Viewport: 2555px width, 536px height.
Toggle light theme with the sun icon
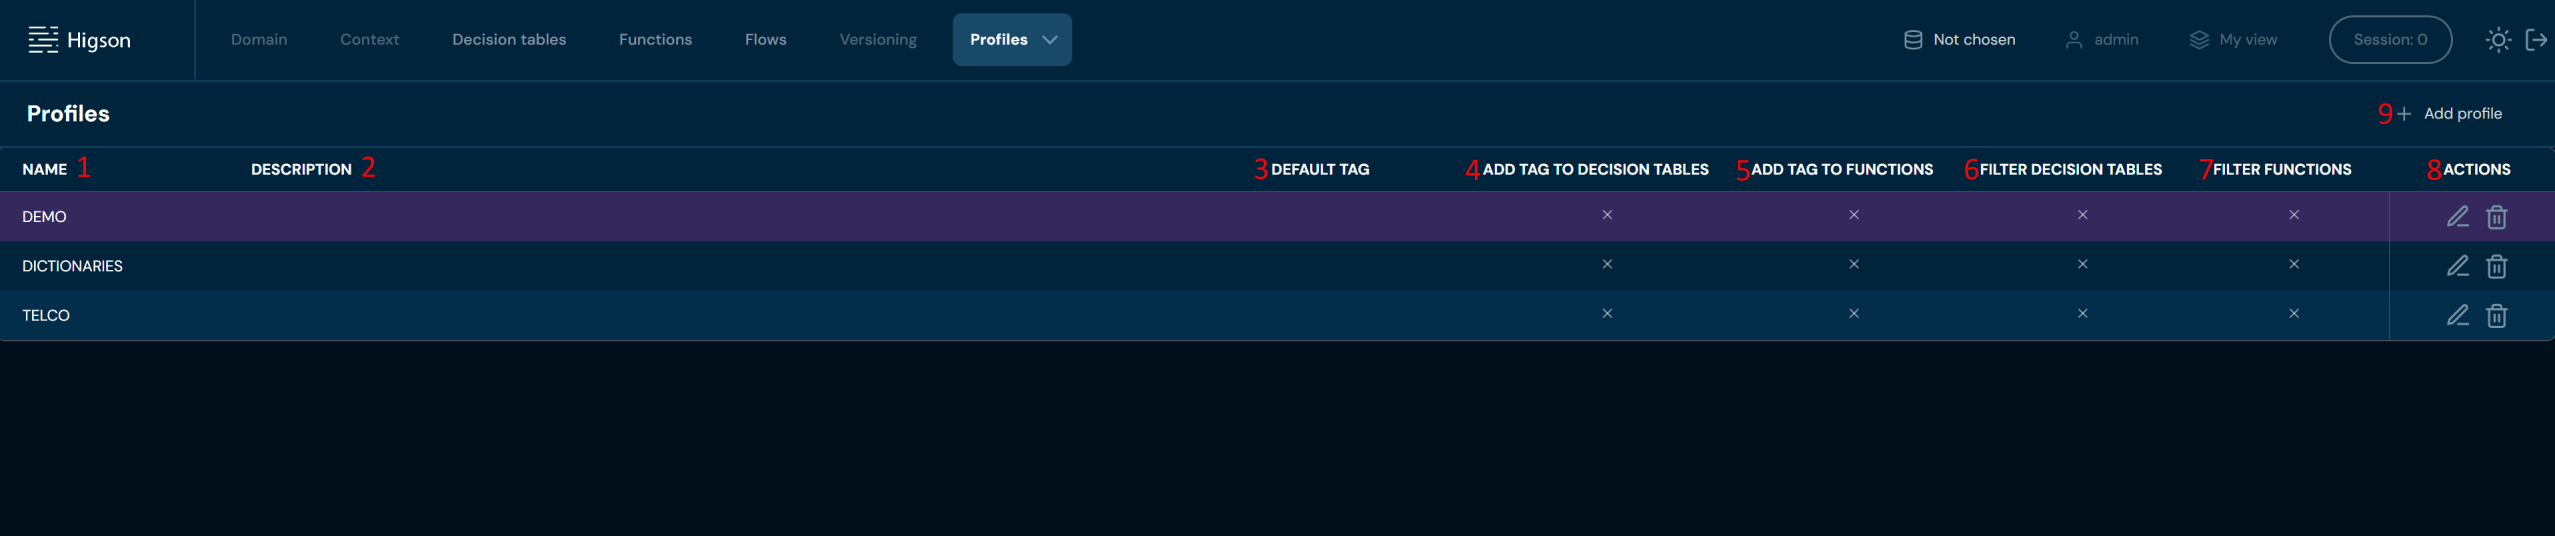point(2497,40)
